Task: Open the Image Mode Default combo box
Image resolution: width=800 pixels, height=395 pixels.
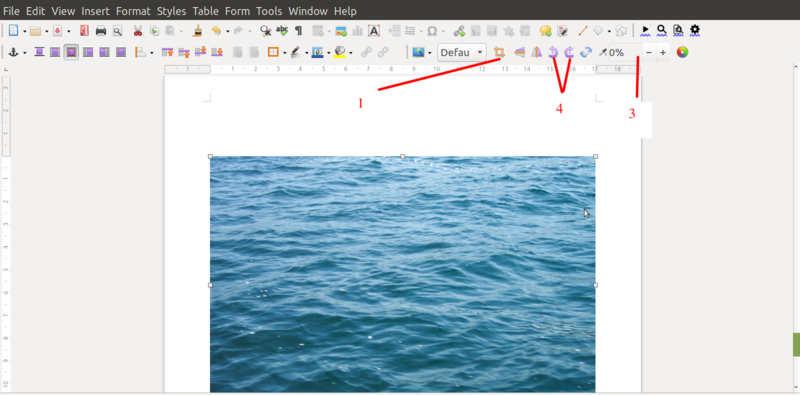Action: pyautogui.click(x=462, y=52)
